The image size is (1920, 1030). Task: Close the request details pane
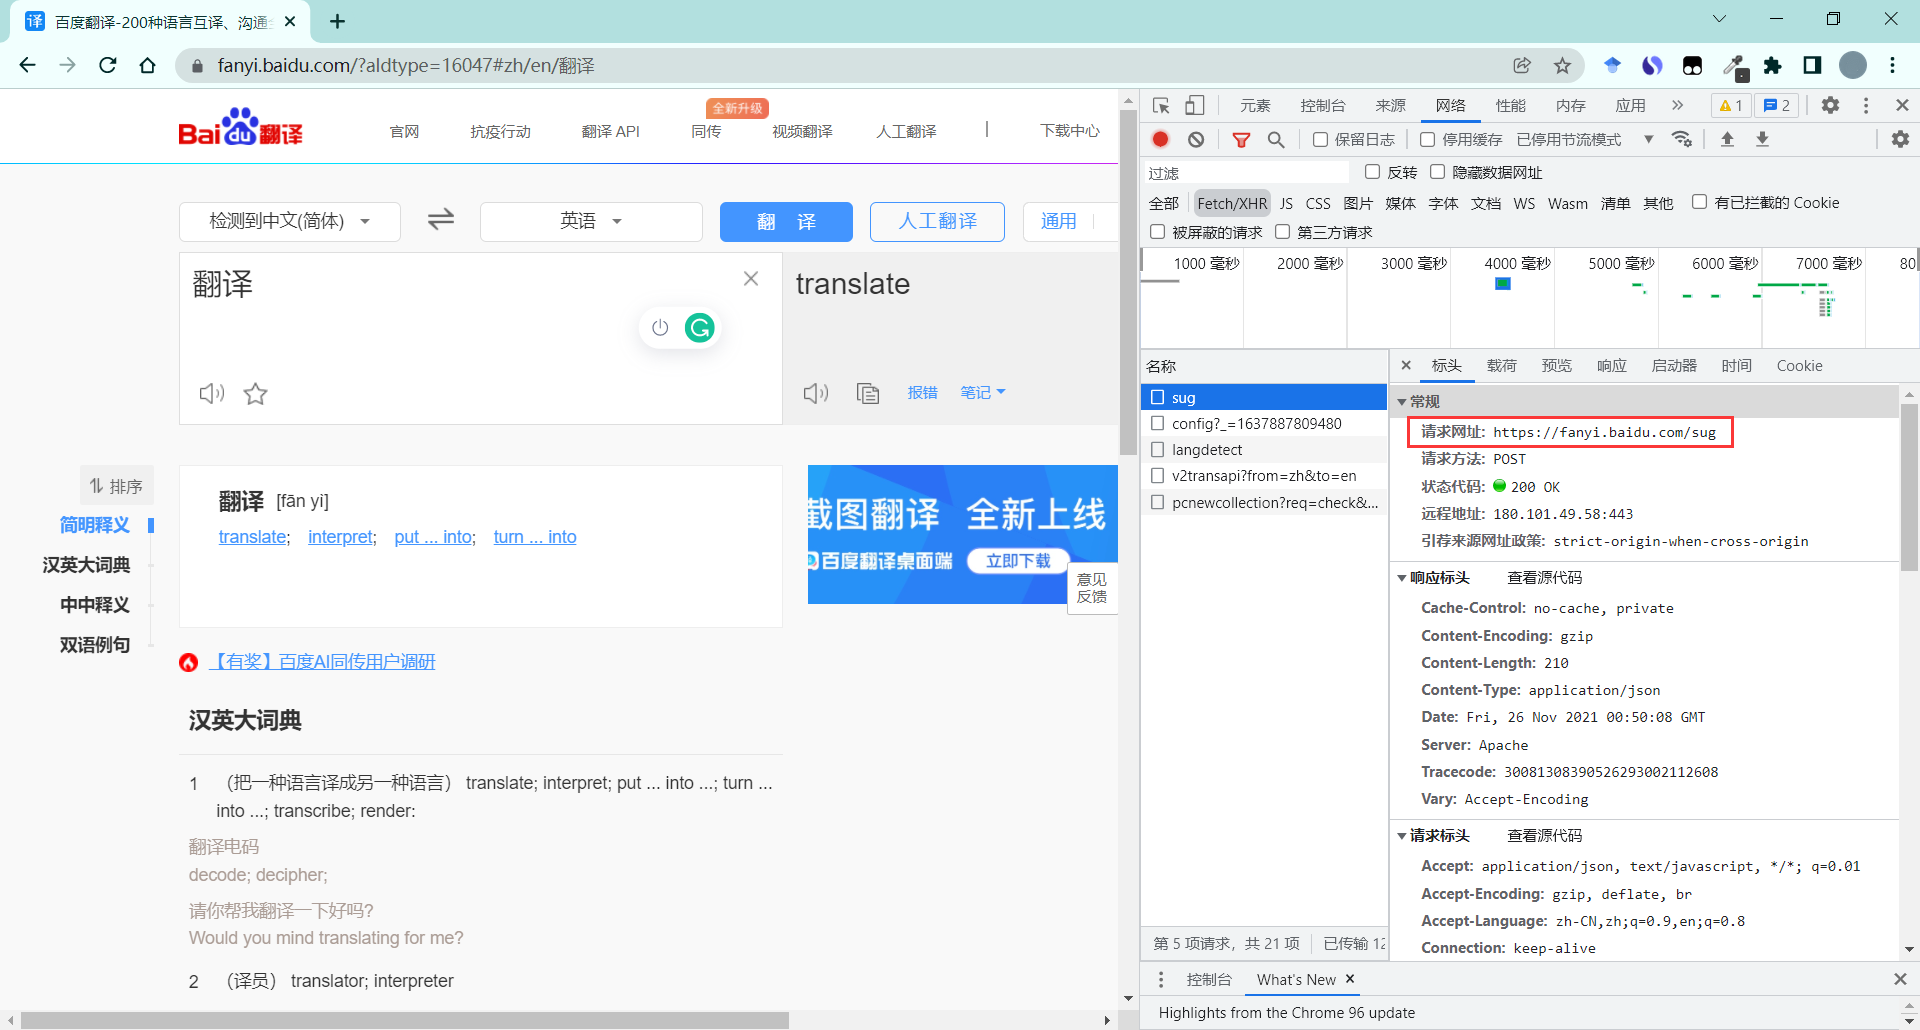[x=1406, y=366]
